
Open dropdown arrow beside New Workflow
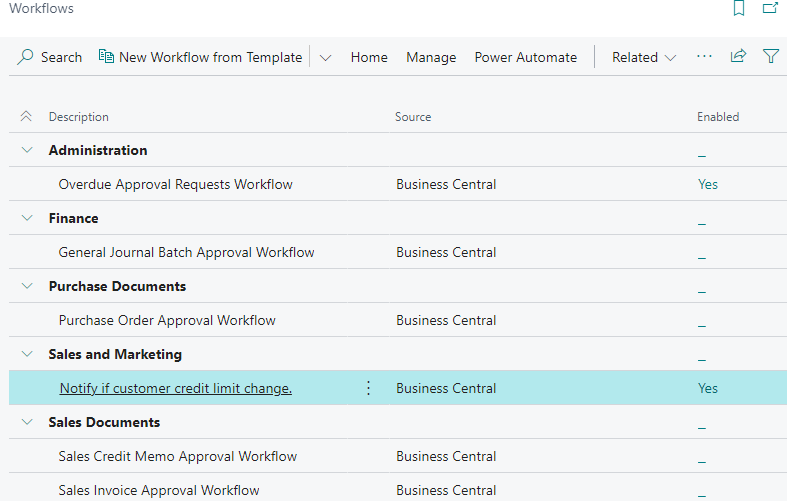(325, 57)
